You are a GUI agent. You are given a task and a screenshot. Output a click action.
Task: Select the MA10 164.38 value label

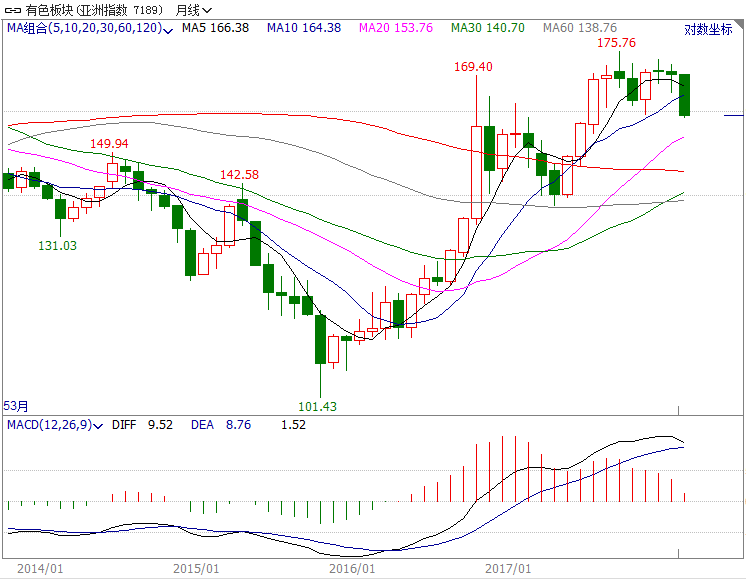click(304, 28)
